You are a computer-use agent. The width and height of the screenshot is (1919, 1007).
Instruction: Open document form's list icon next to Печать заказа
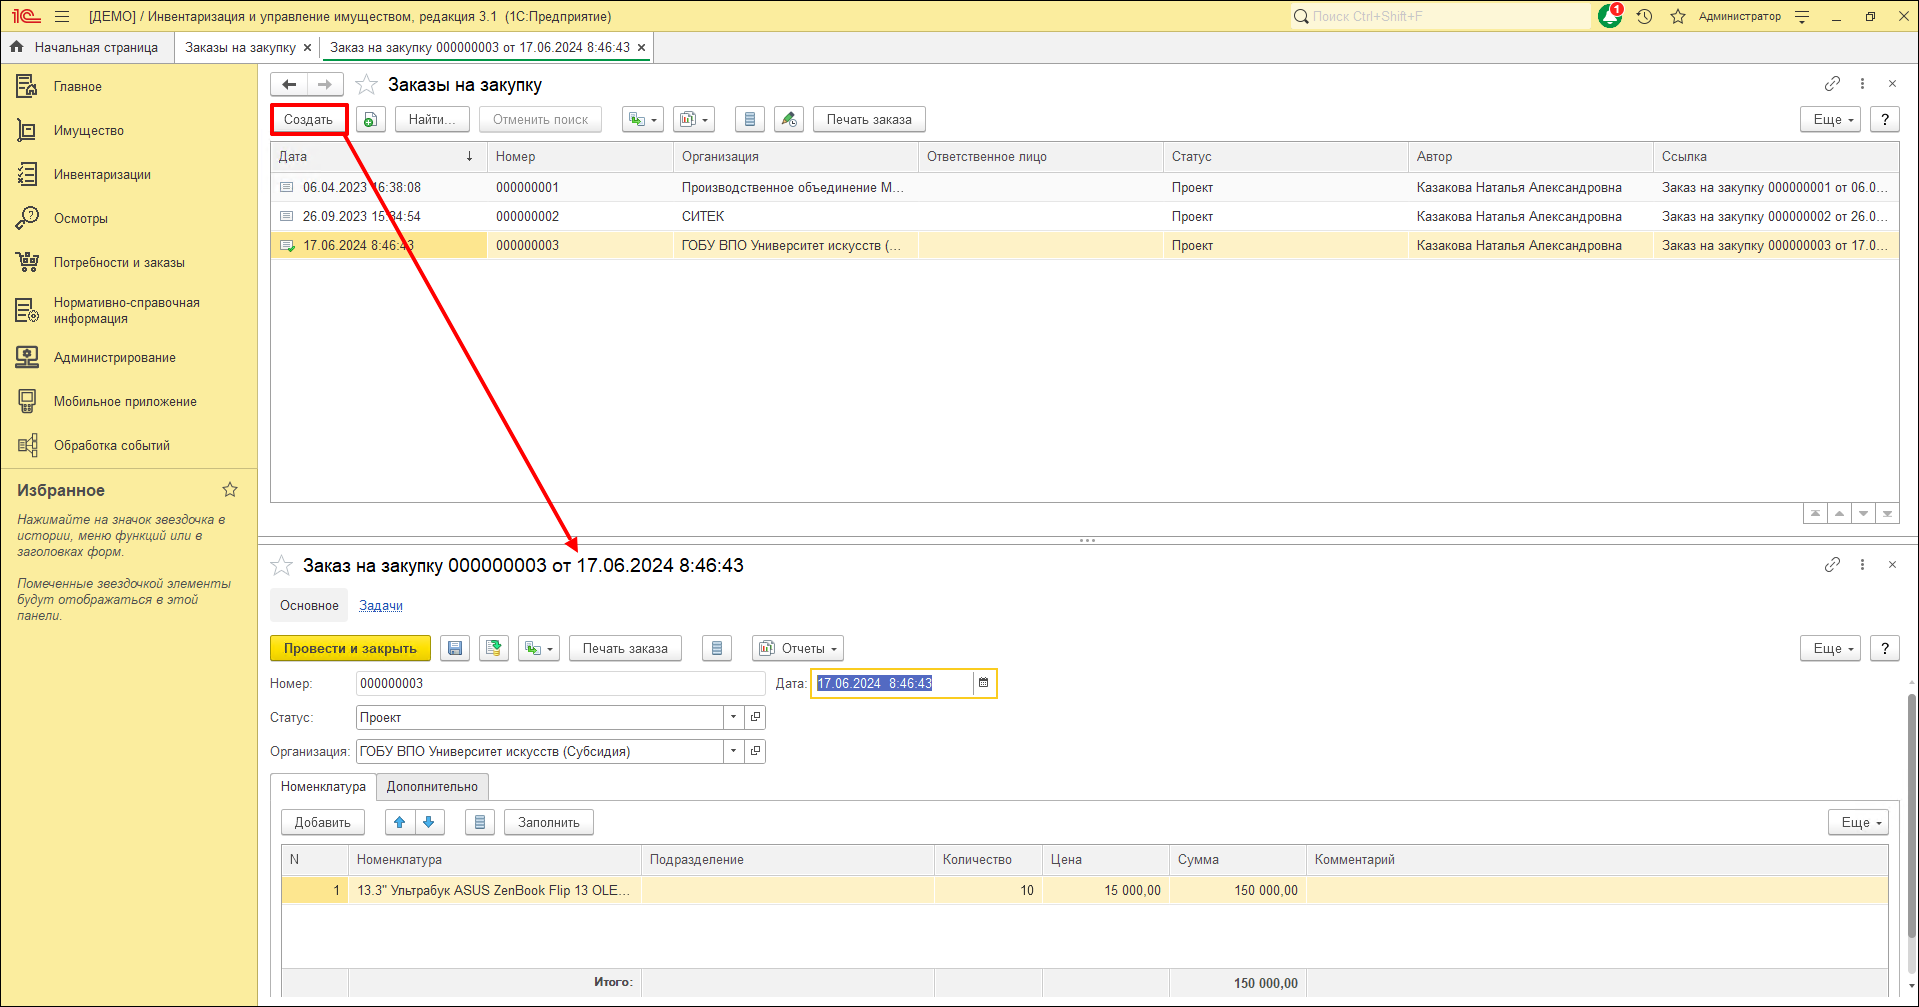(x=717, y=648)
